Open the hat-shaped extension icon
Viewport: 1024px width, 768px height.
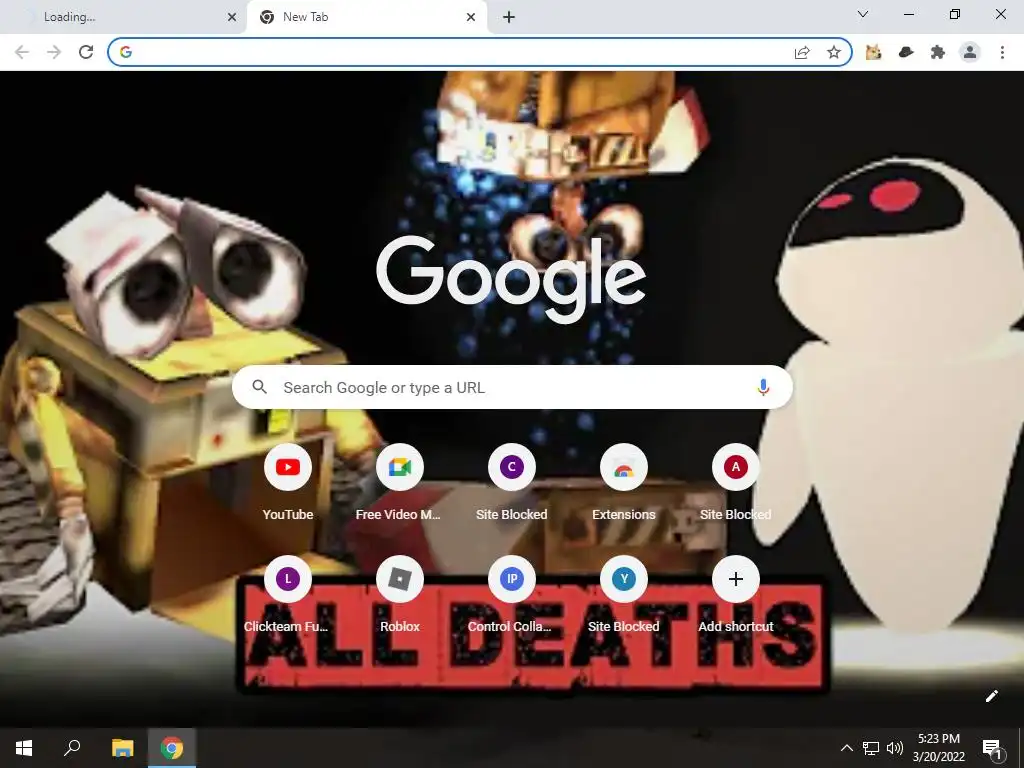pyautogui.click(x=906, y=52)
